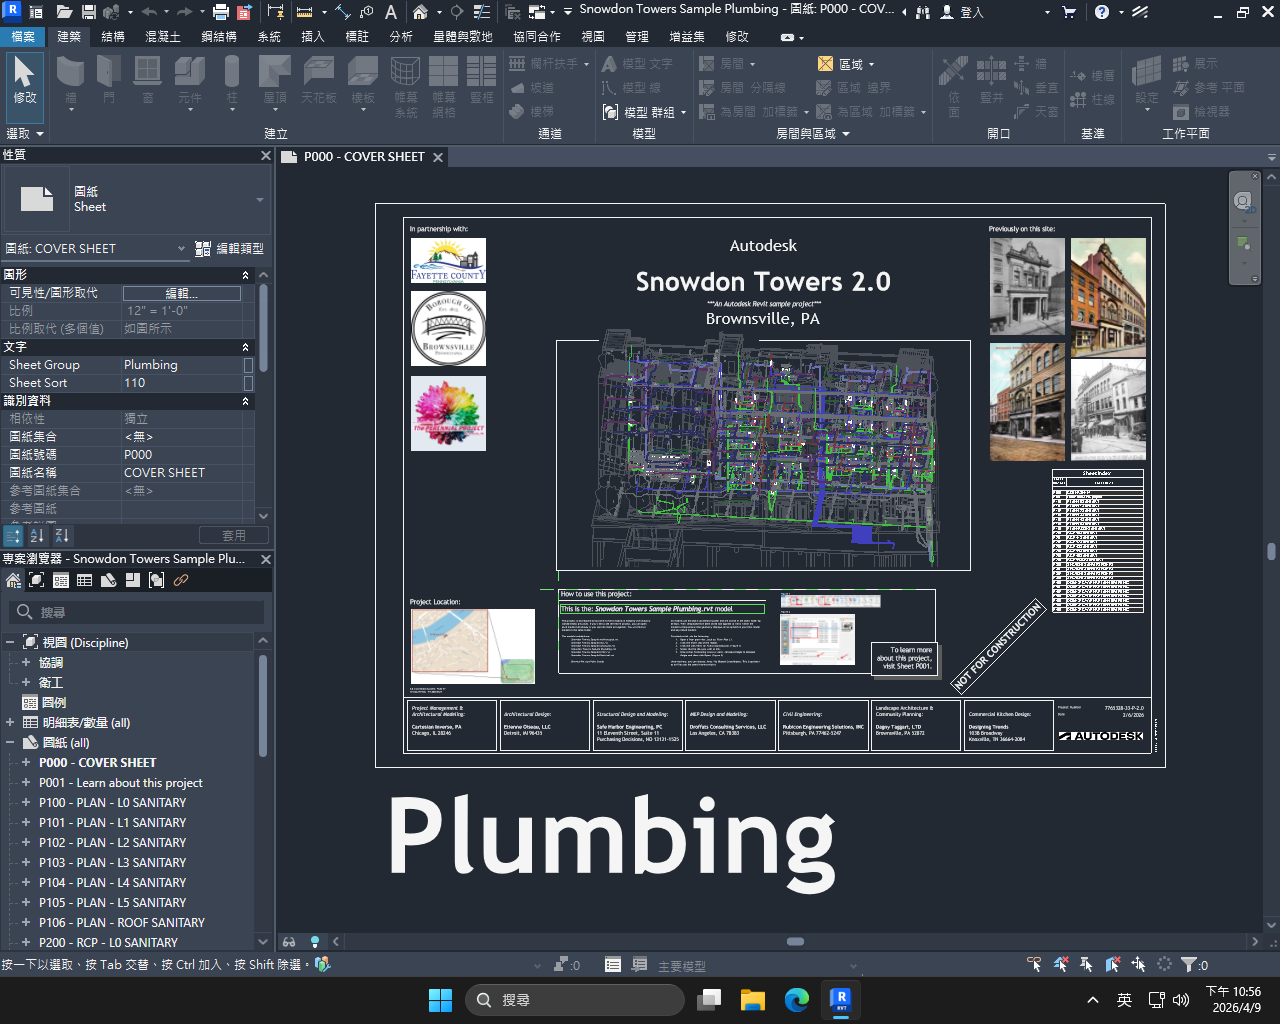1280x1024 pixels.
Task: Open the Default 3D View house icon
Action: (x=421, y=12)
